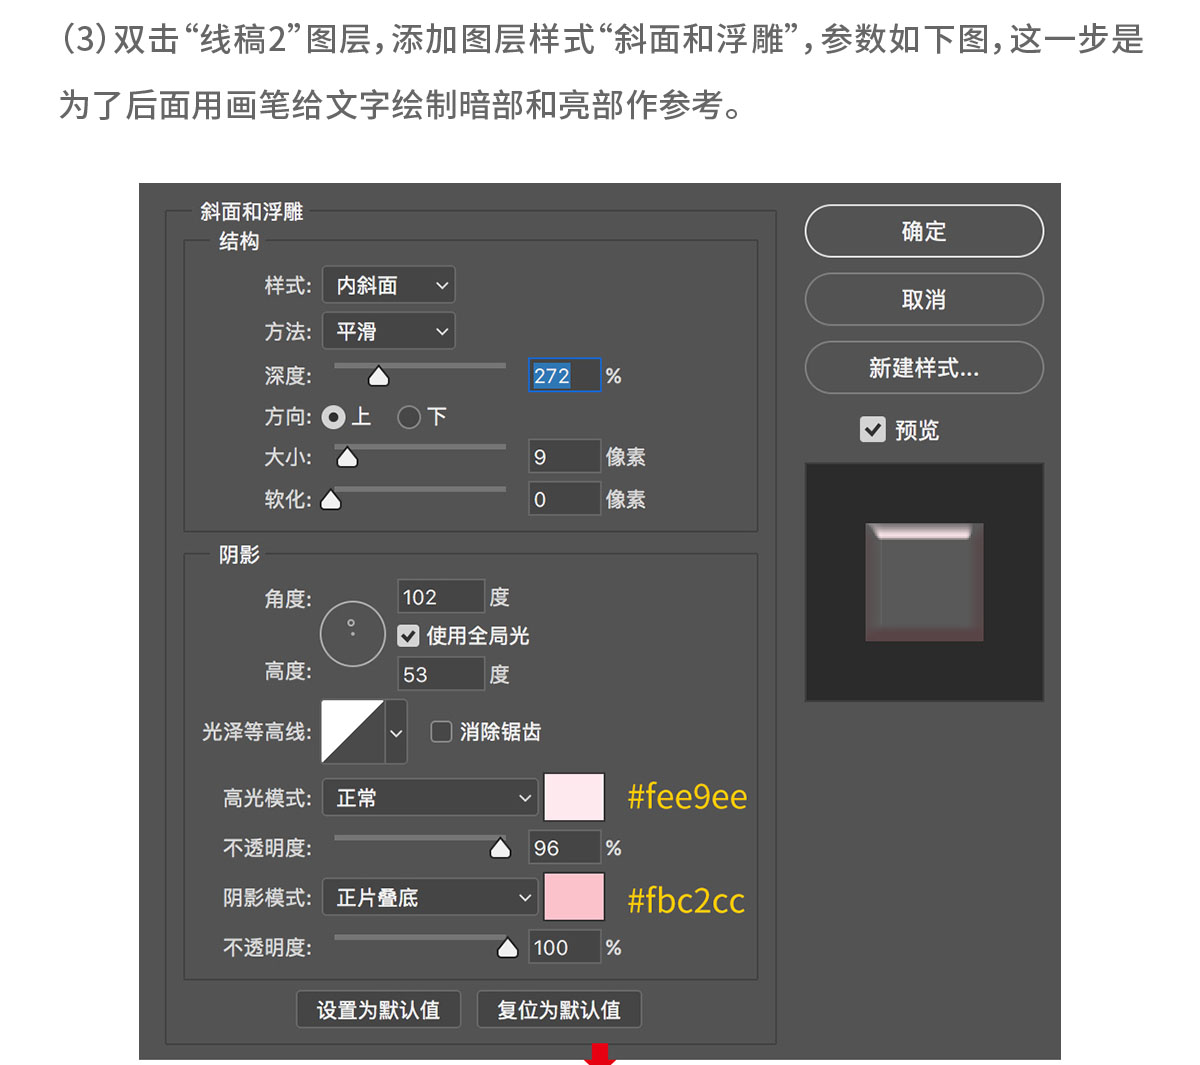
Task: Click the 复位为默认值 button
Action: (x=558, y=1009)
